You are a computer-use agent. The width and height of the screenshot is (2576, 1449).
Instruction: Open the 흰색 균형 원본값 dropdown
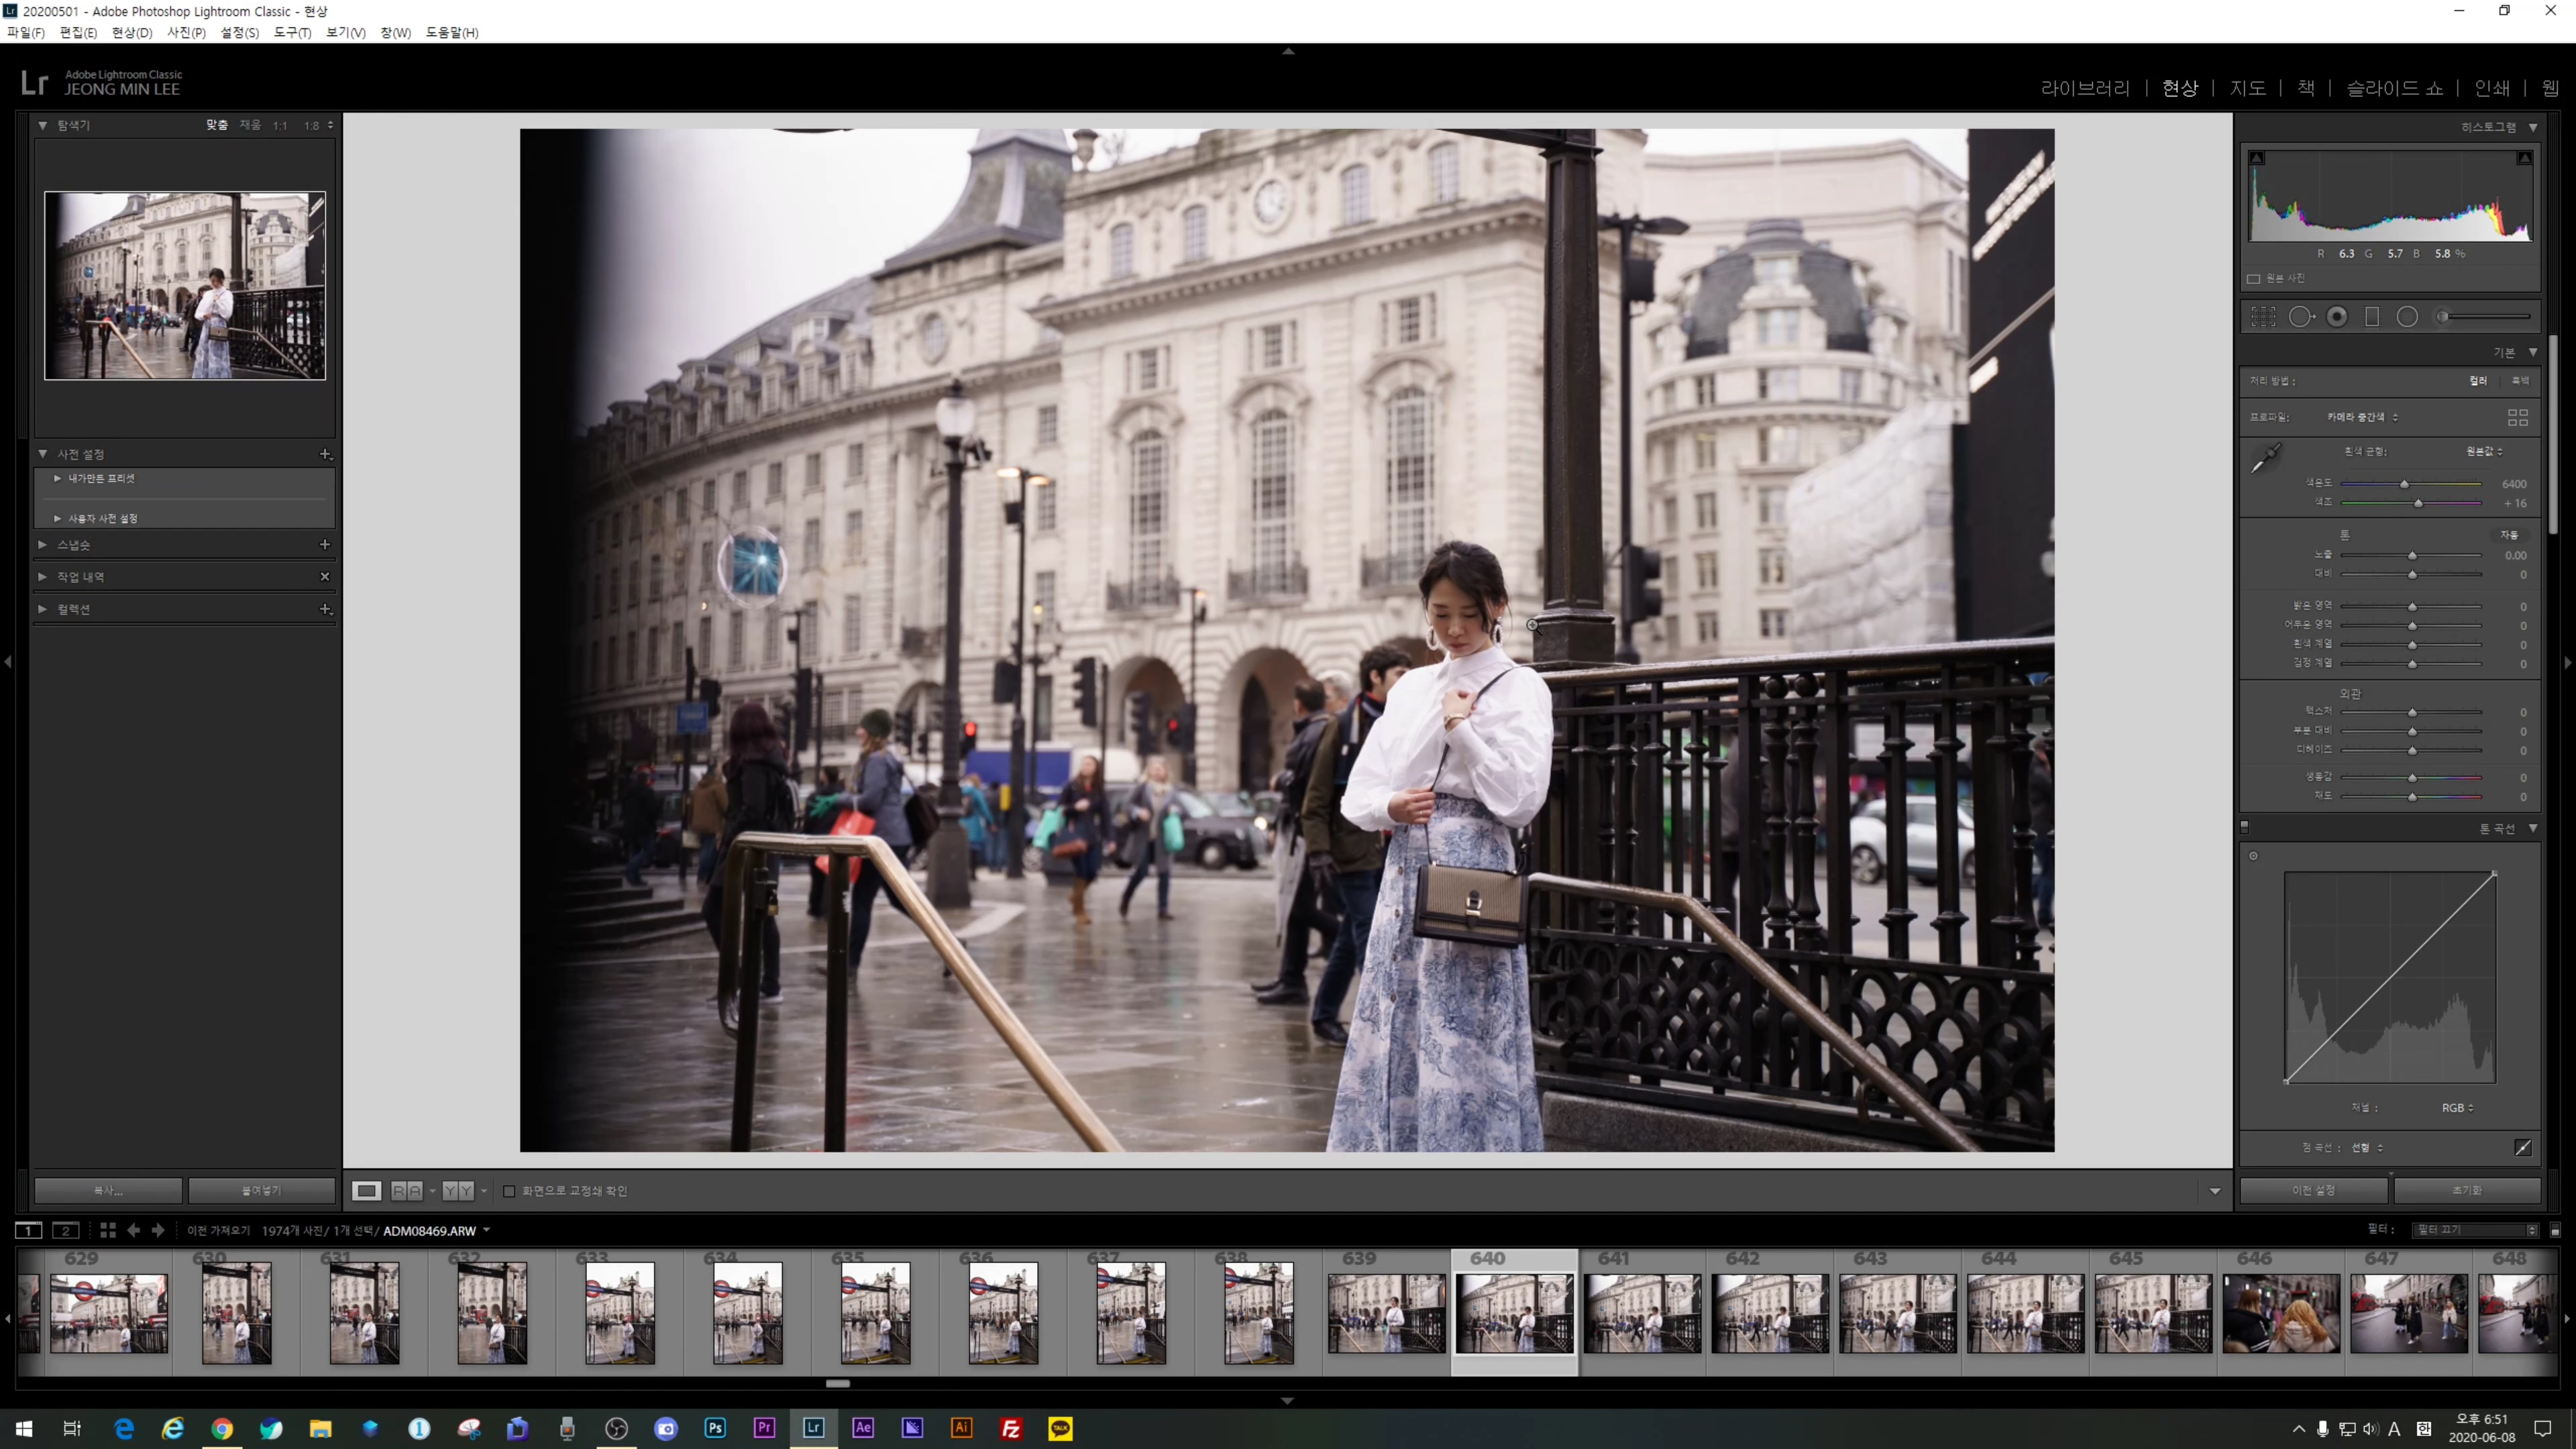tap(2484, 451)
